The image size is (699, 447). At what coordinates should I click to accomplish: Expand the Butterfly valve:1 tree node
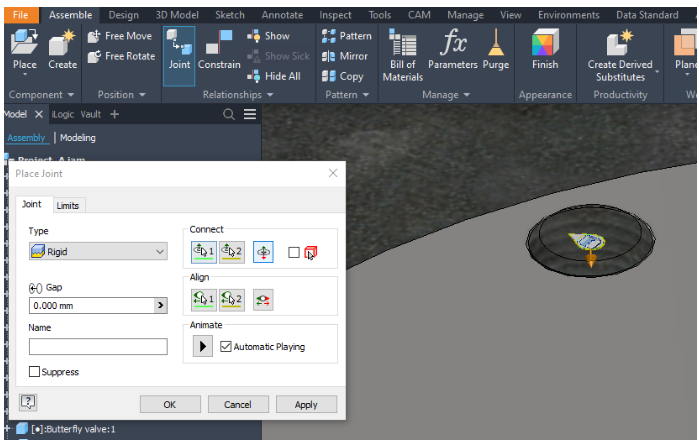tap(7, 430)
